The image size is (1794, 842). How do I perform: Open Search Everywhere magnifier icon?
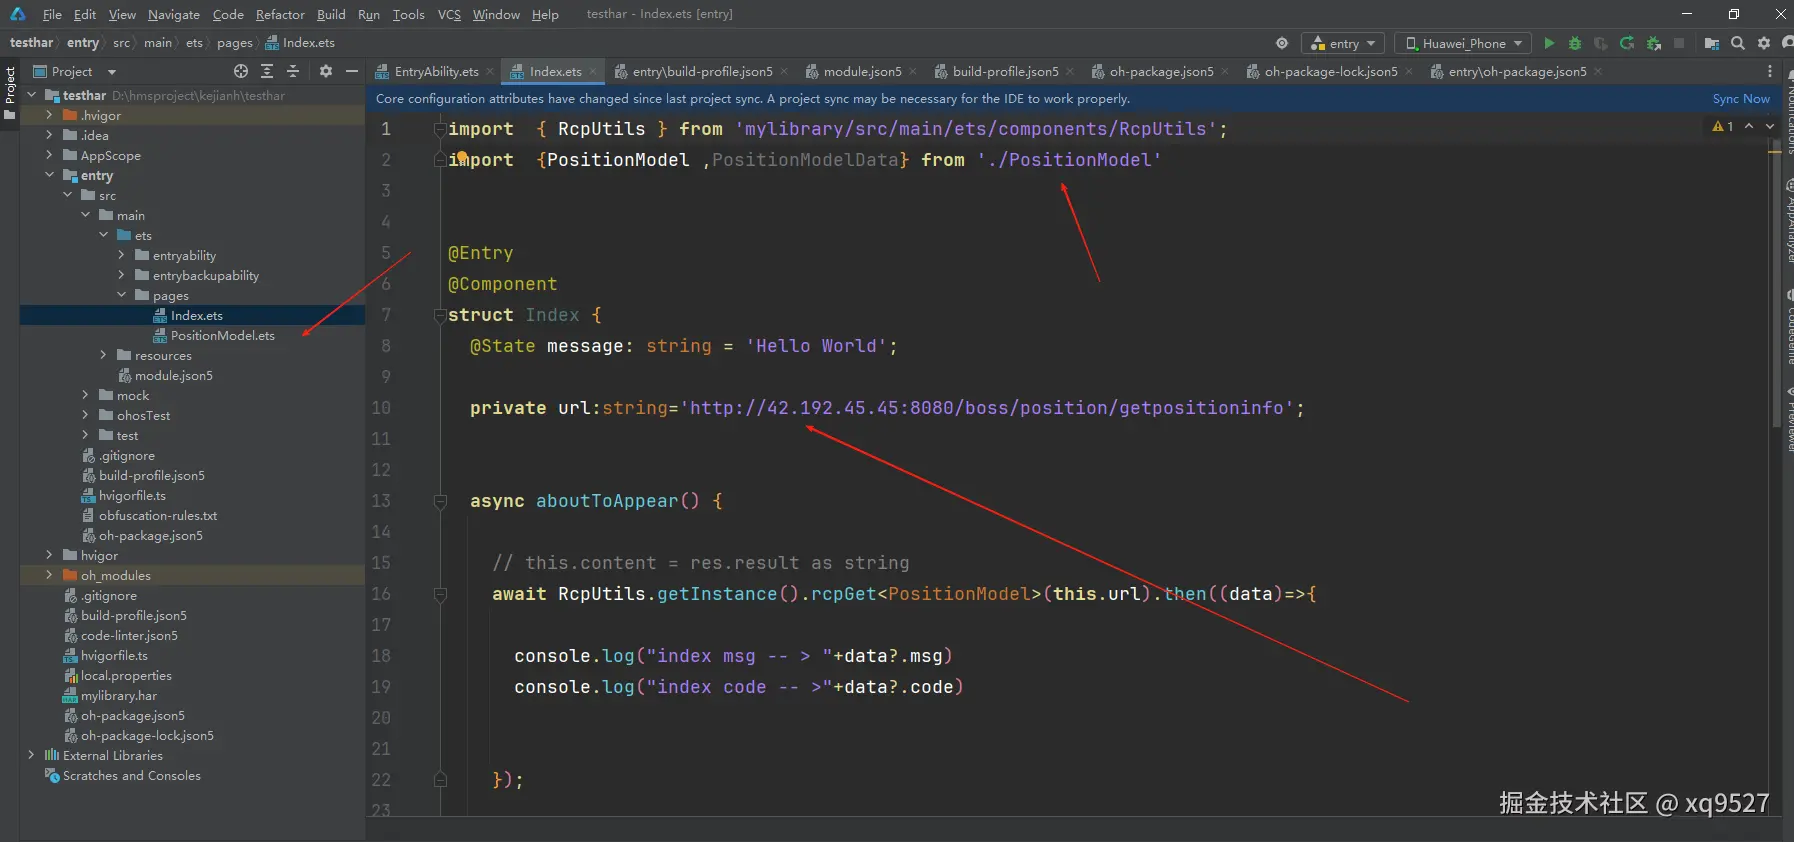tap(1738, 43)
